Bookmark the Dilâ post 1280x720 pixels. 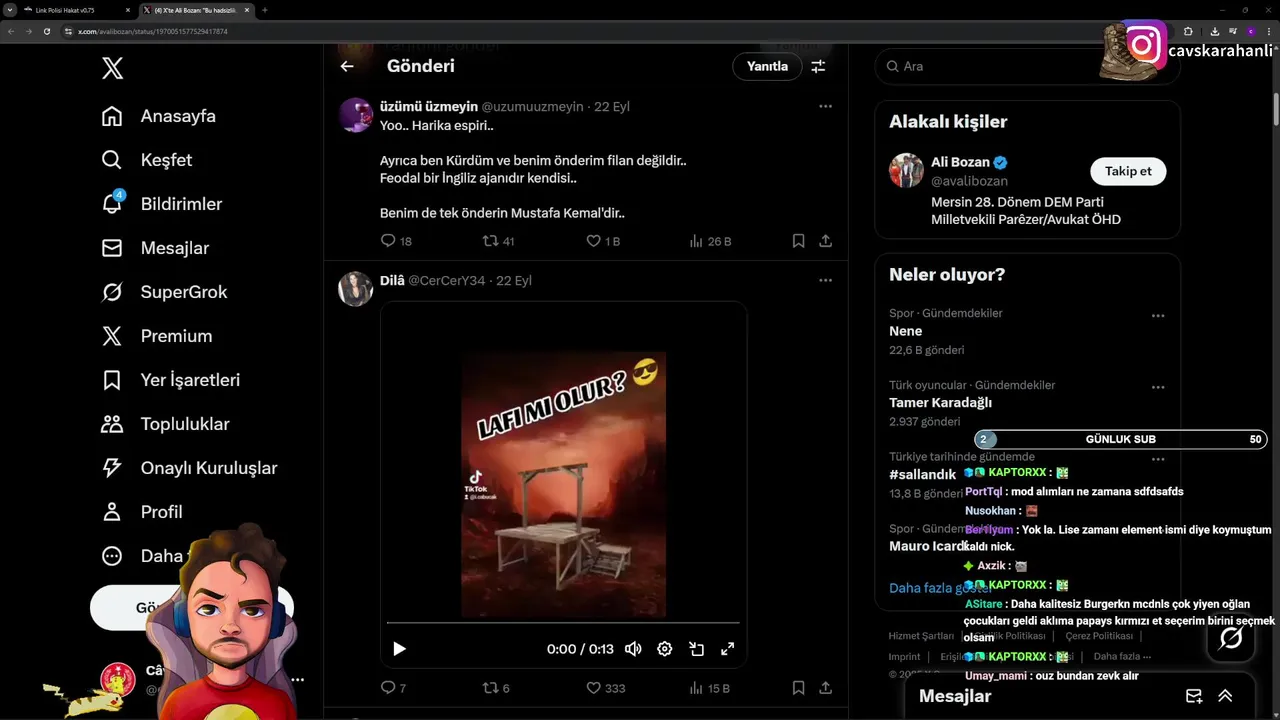tap(798, 688)
